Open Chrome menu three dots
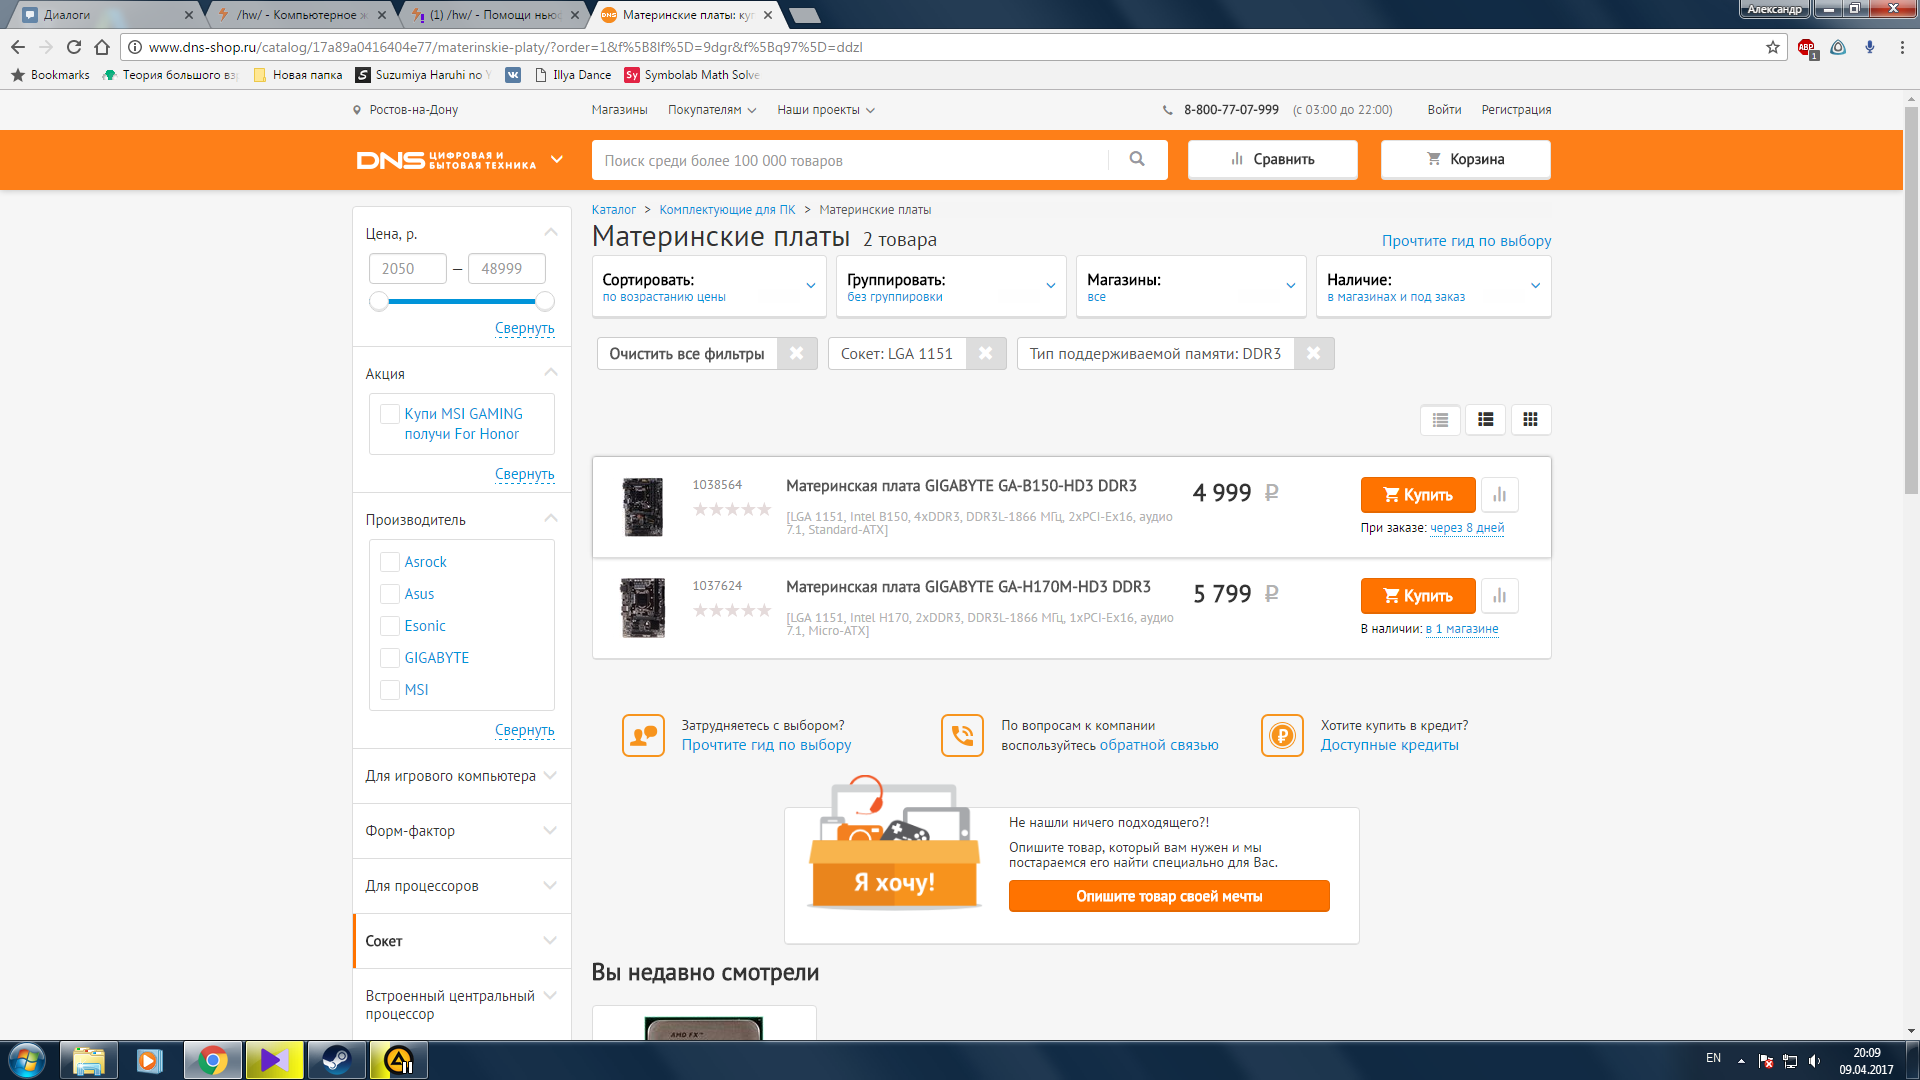This screenshot has width=1920, height=1080. 1902,47
